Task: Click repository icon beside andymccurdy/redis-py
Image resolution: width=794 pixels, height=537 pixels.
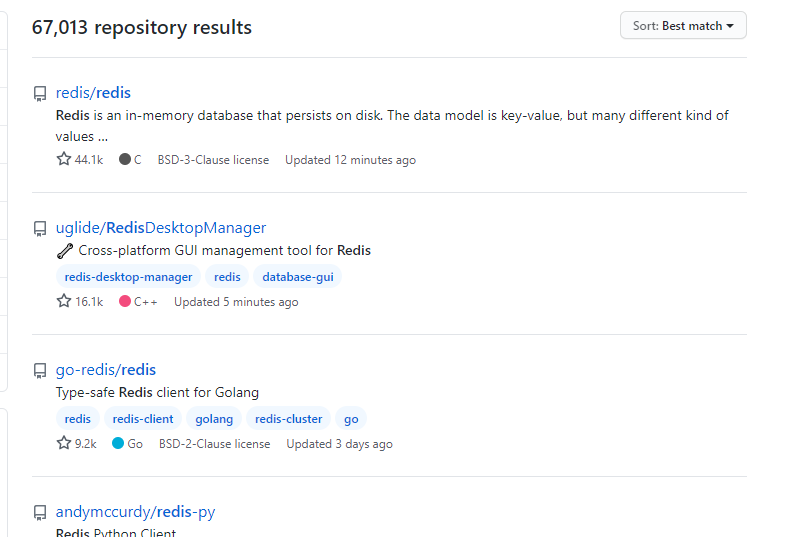Action: (40, 513)
